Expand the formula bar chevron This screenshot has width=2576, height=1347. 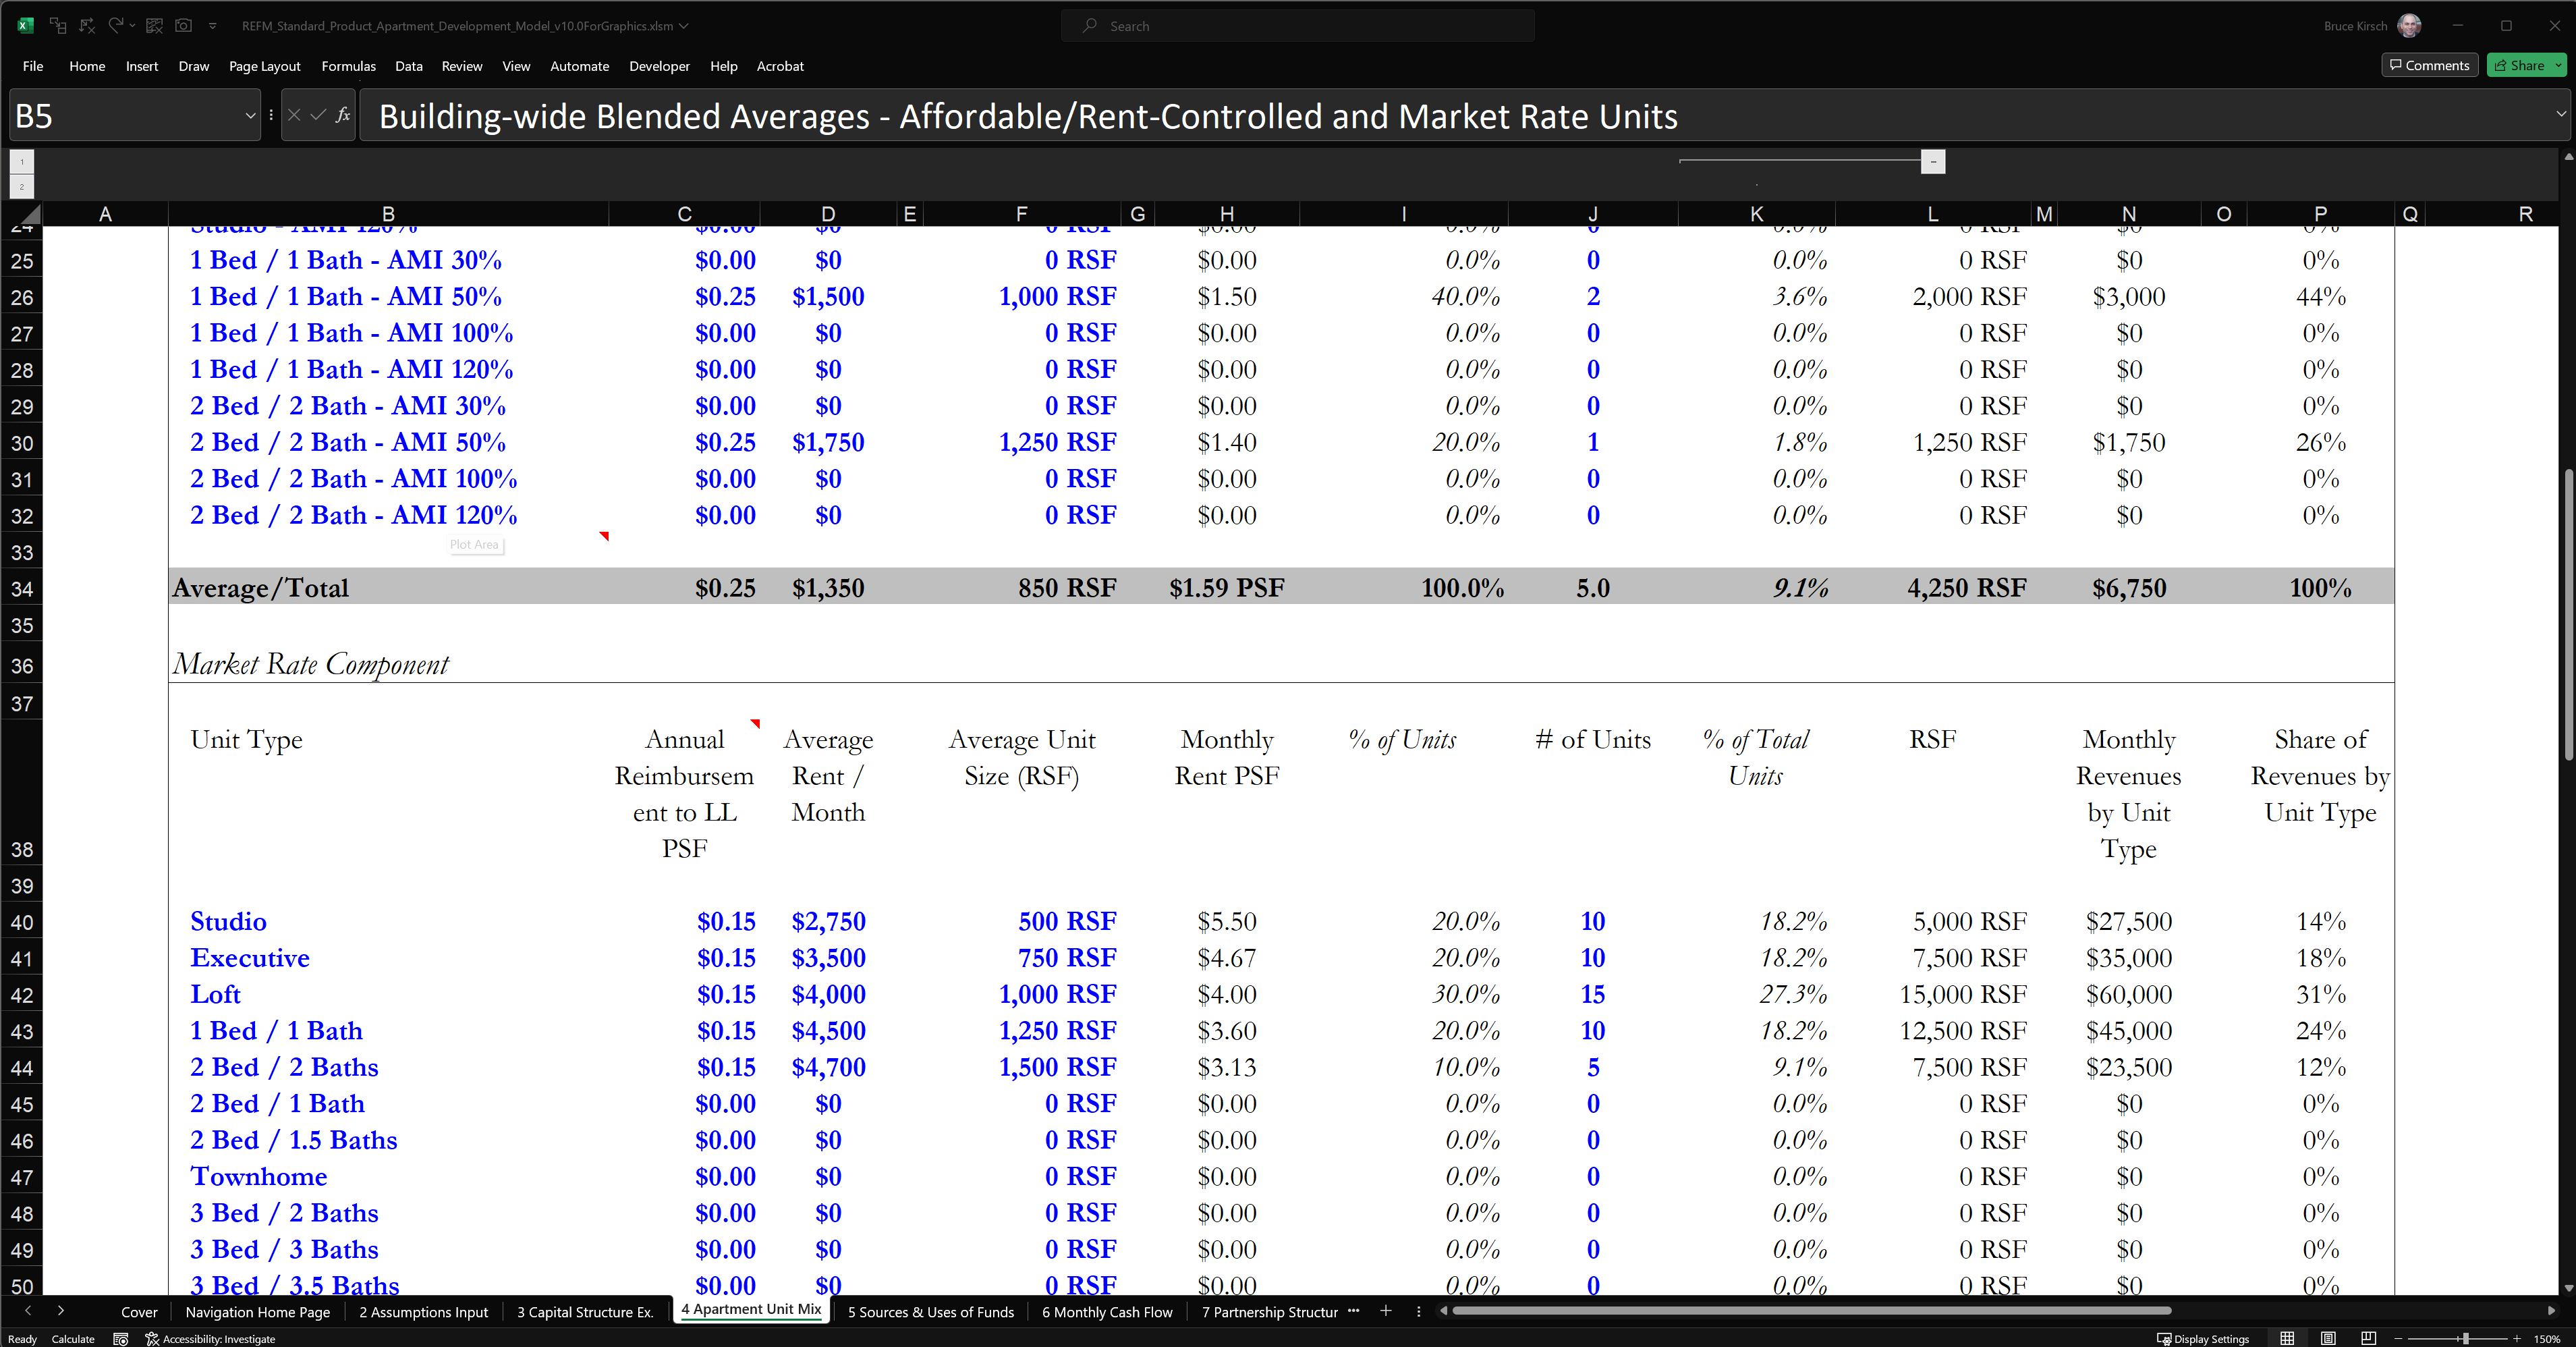coord(2561,114)
